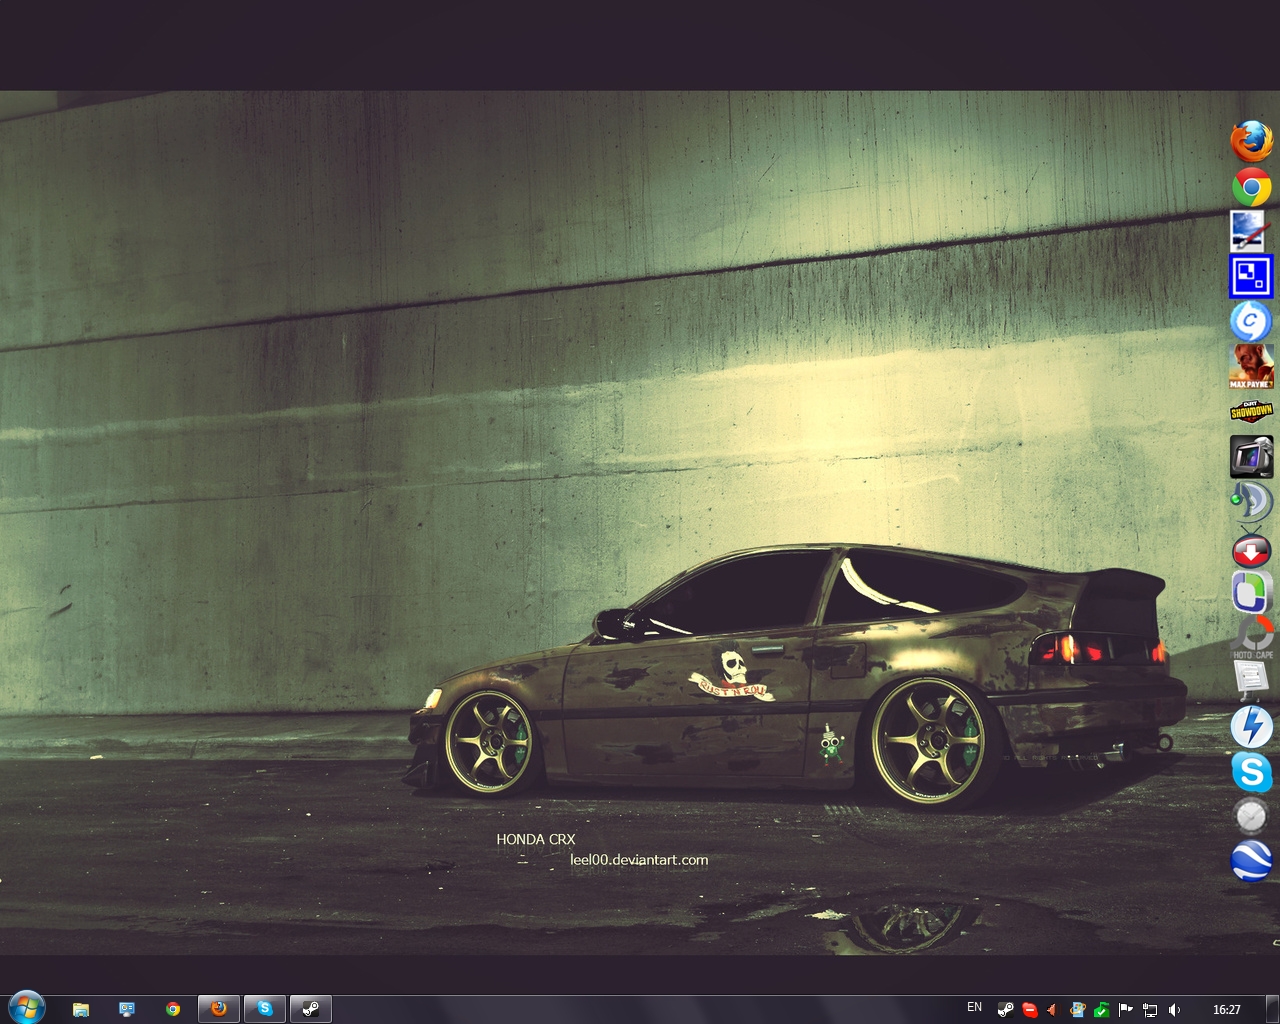Launch Google Earth from the dock

[x=1251, y=862]
